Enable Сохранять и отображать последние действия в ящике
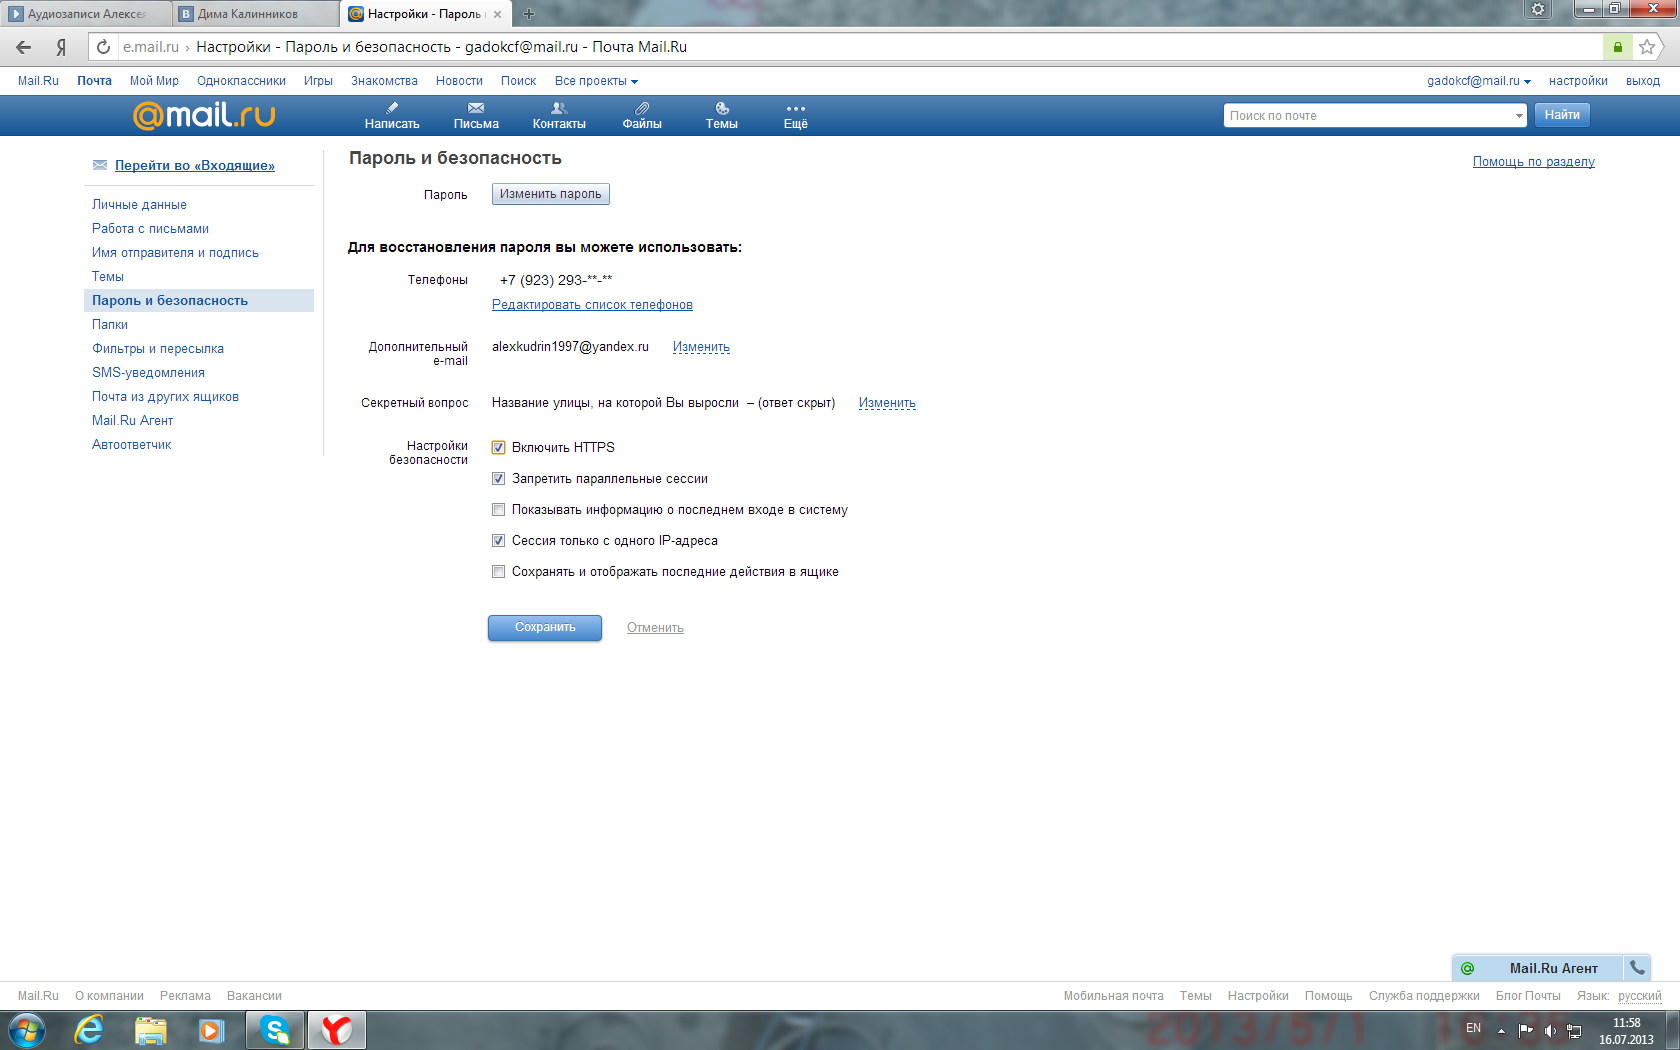 (x=498, y=571)
